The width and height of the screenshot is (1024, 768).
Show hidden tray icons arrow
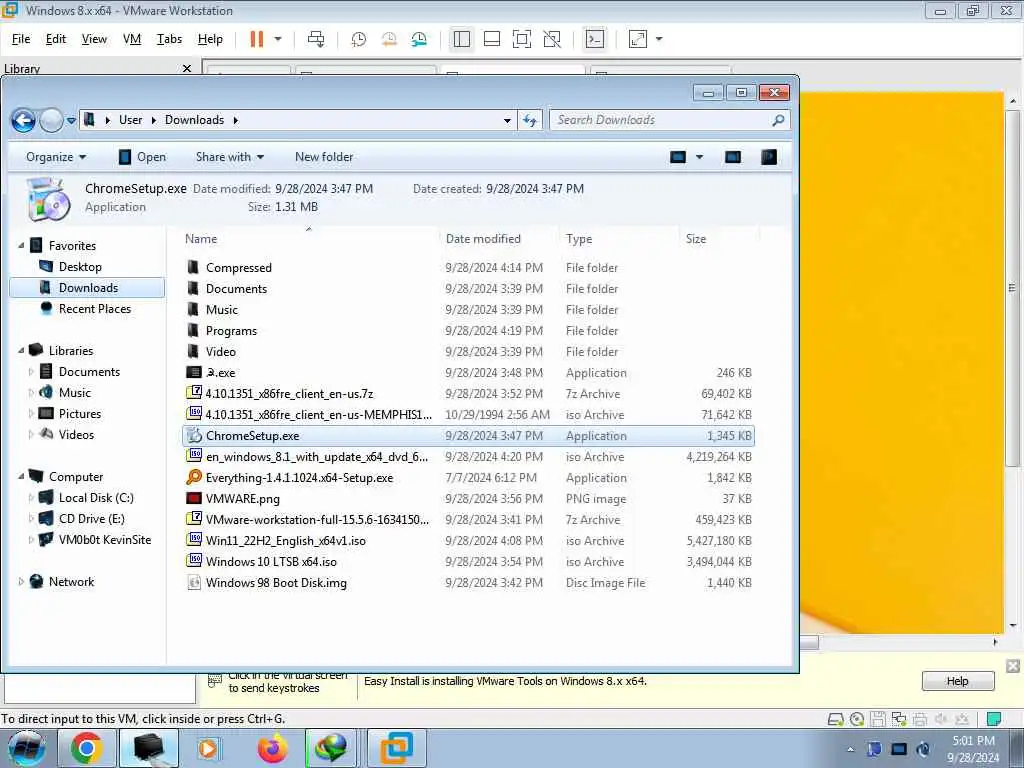point(850,749)
